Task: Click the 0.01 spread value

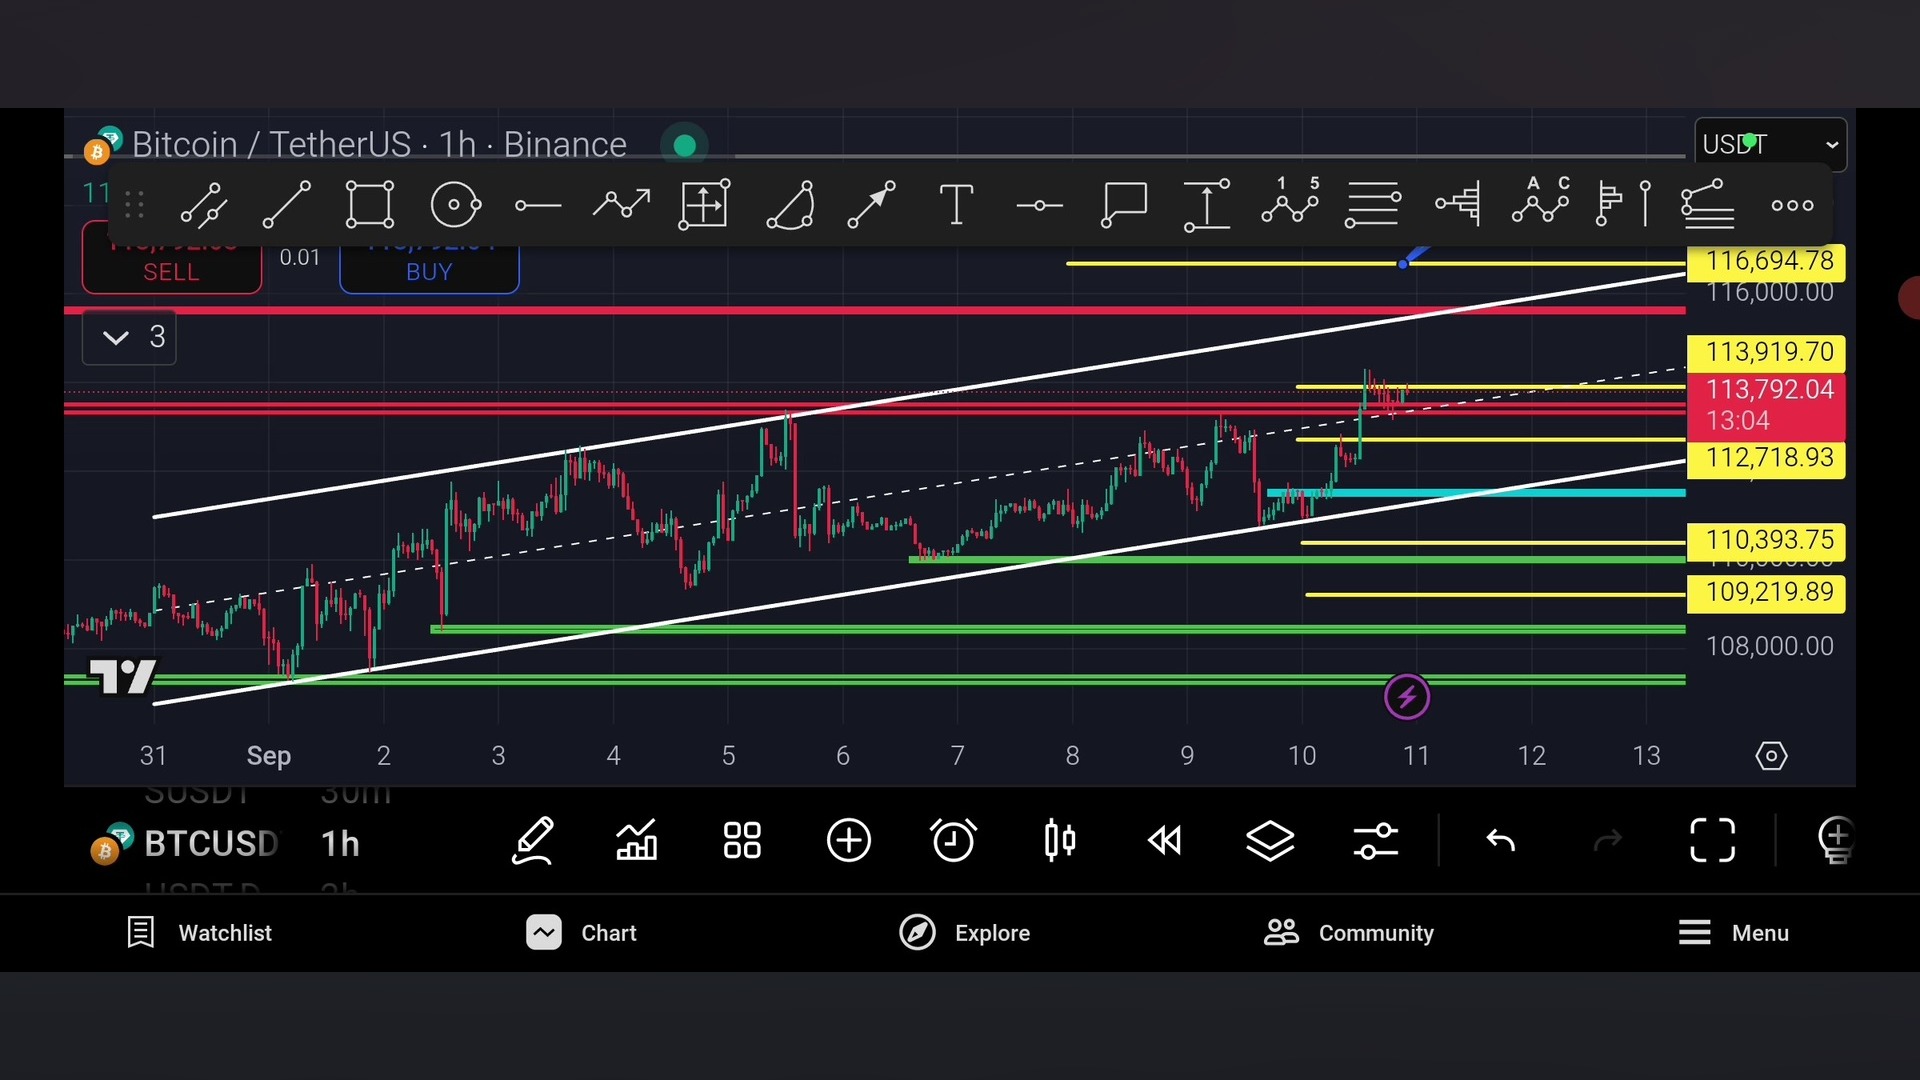Action: [300, 258]
